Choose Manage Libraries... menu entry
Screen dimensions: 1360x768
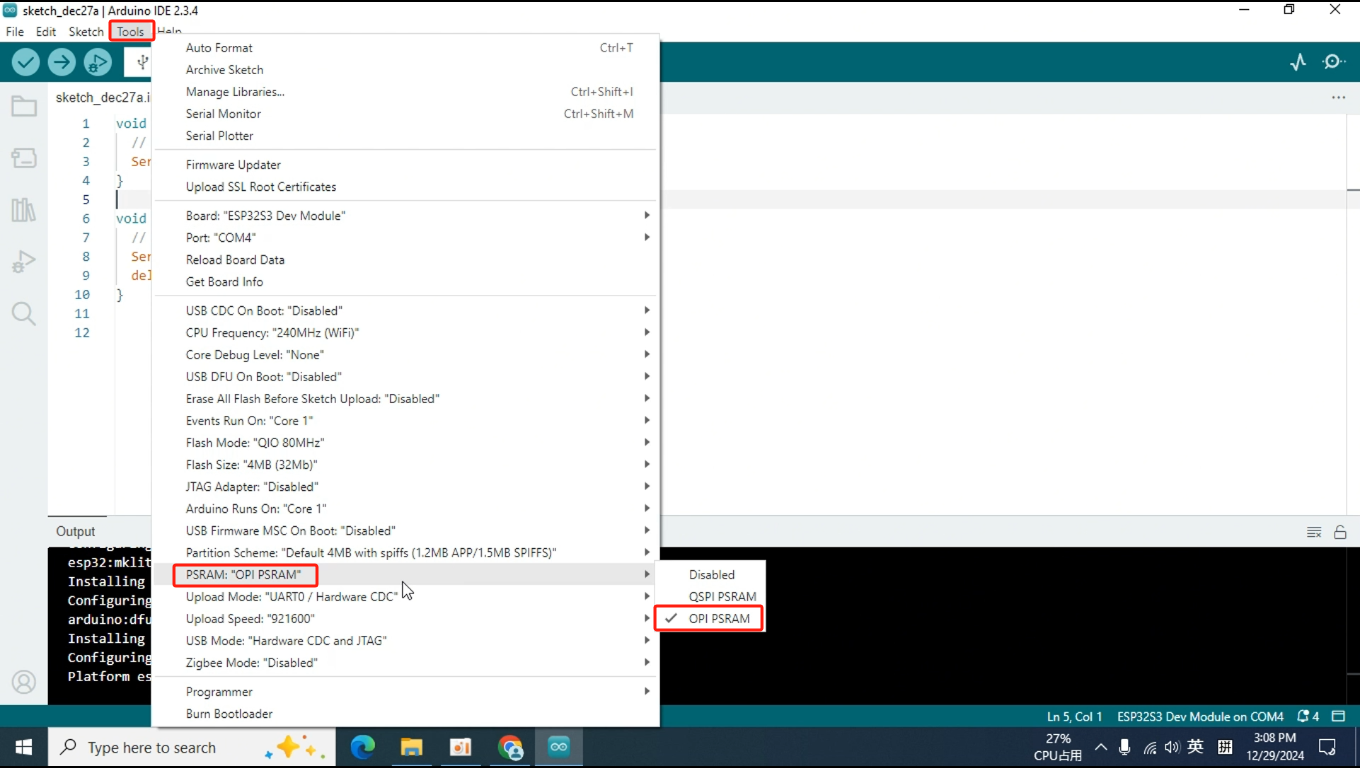point(405,92)
